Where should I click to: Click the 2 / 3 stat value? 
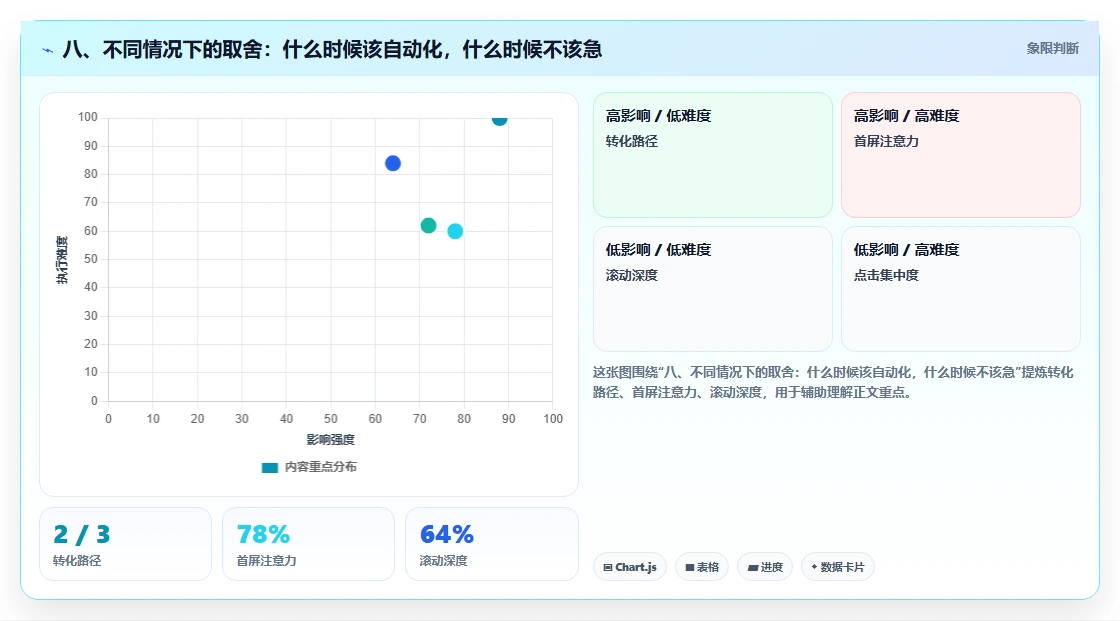(82, 535)
